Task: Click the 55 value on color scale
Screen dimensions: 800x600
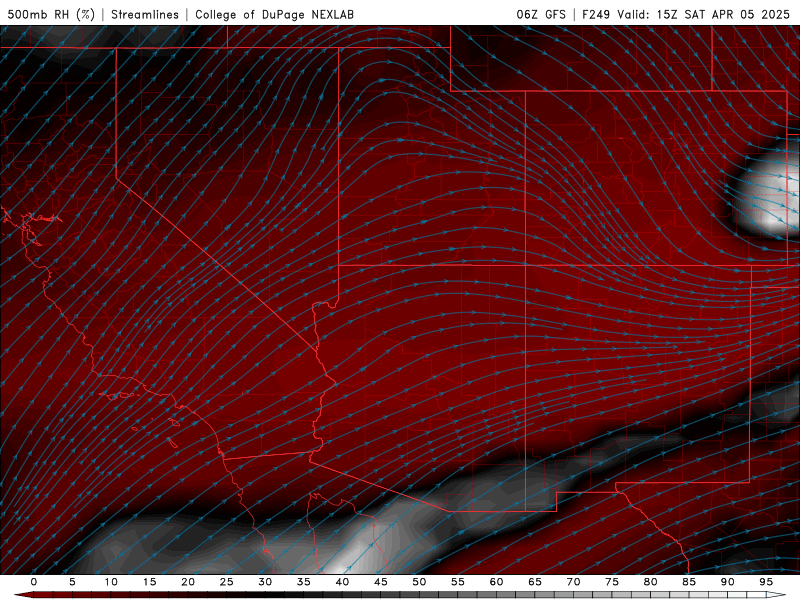Action: (x=458, y=582)
